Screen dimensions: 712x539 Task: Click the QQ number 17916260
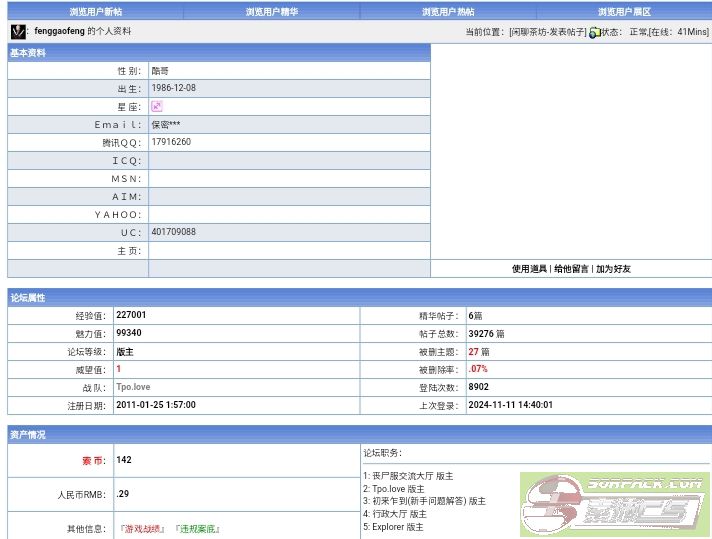click(171, 142)
